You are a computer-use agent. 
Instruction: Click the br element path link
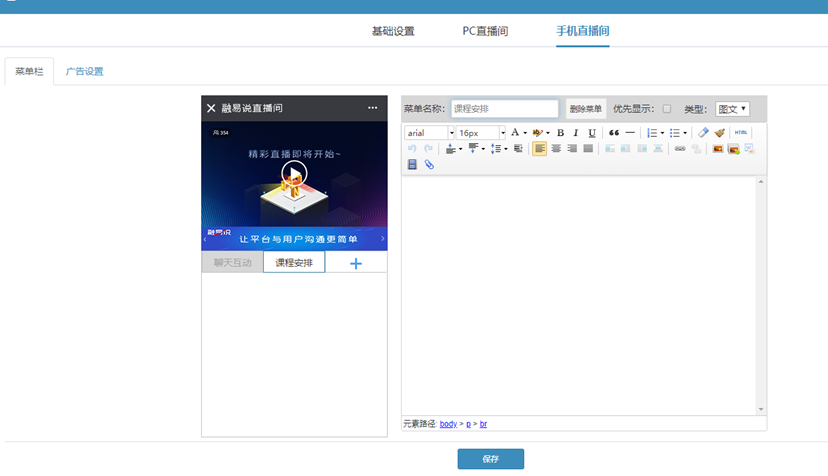[483, 424]
